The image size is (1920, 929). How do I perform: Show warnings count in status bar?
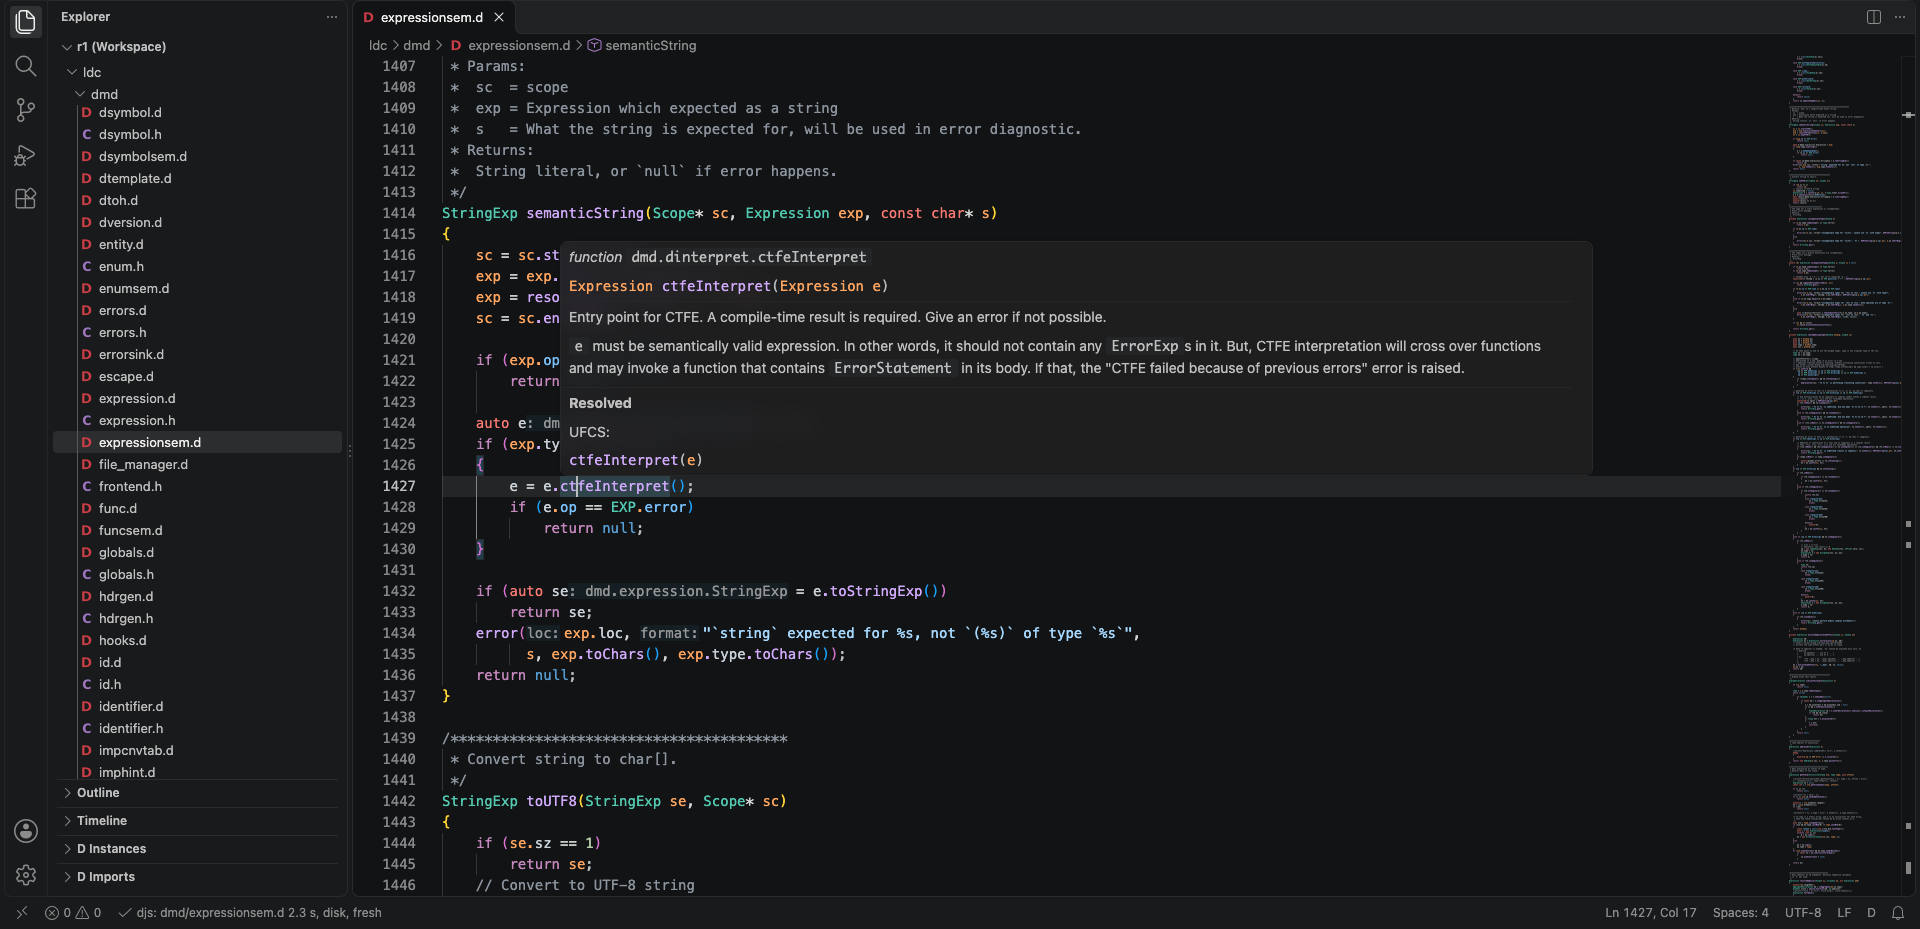tap(90, 912)
